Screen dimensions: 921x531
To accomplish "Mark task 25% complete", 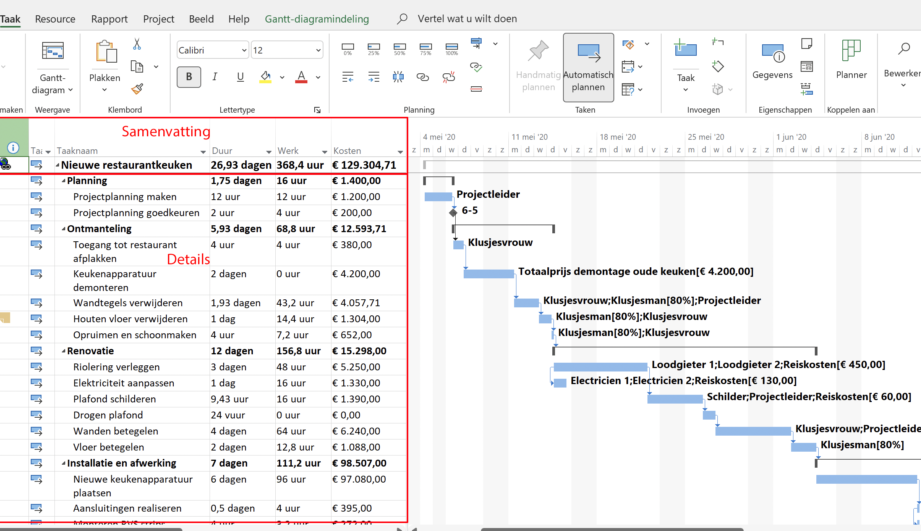I will [374, 48].
